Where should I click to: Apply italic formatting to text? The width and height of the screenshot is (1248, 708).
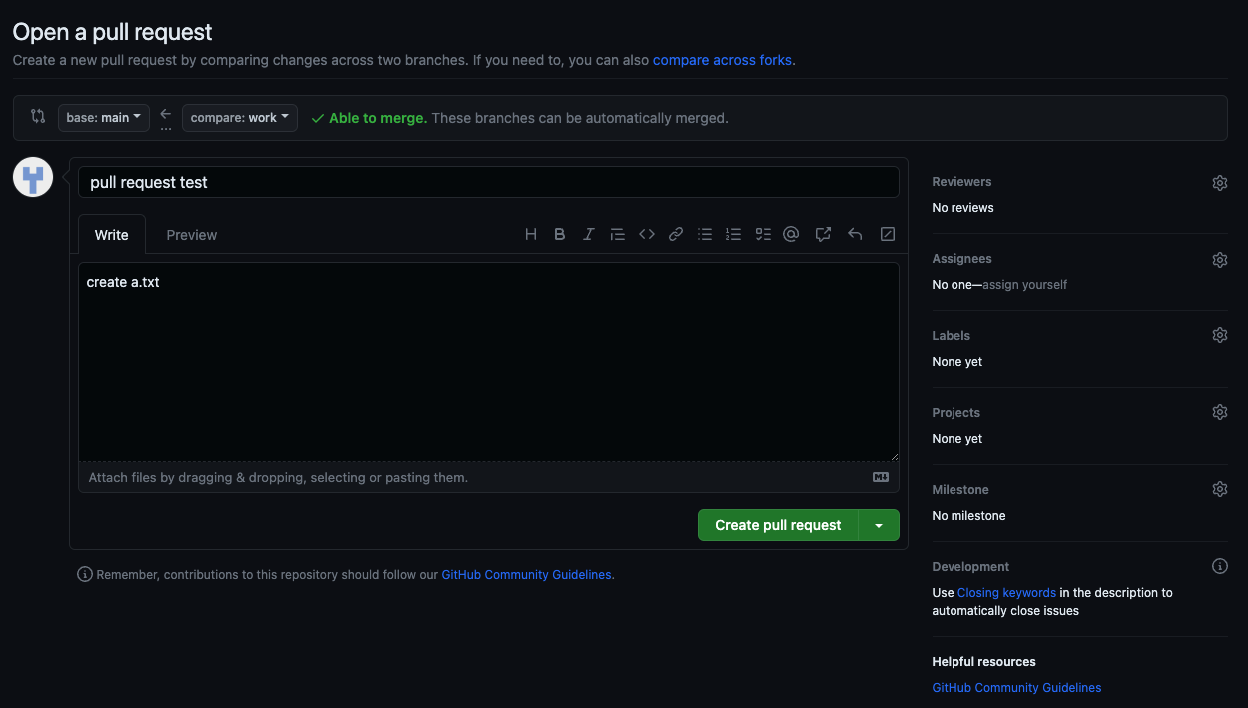pos(589,234)
